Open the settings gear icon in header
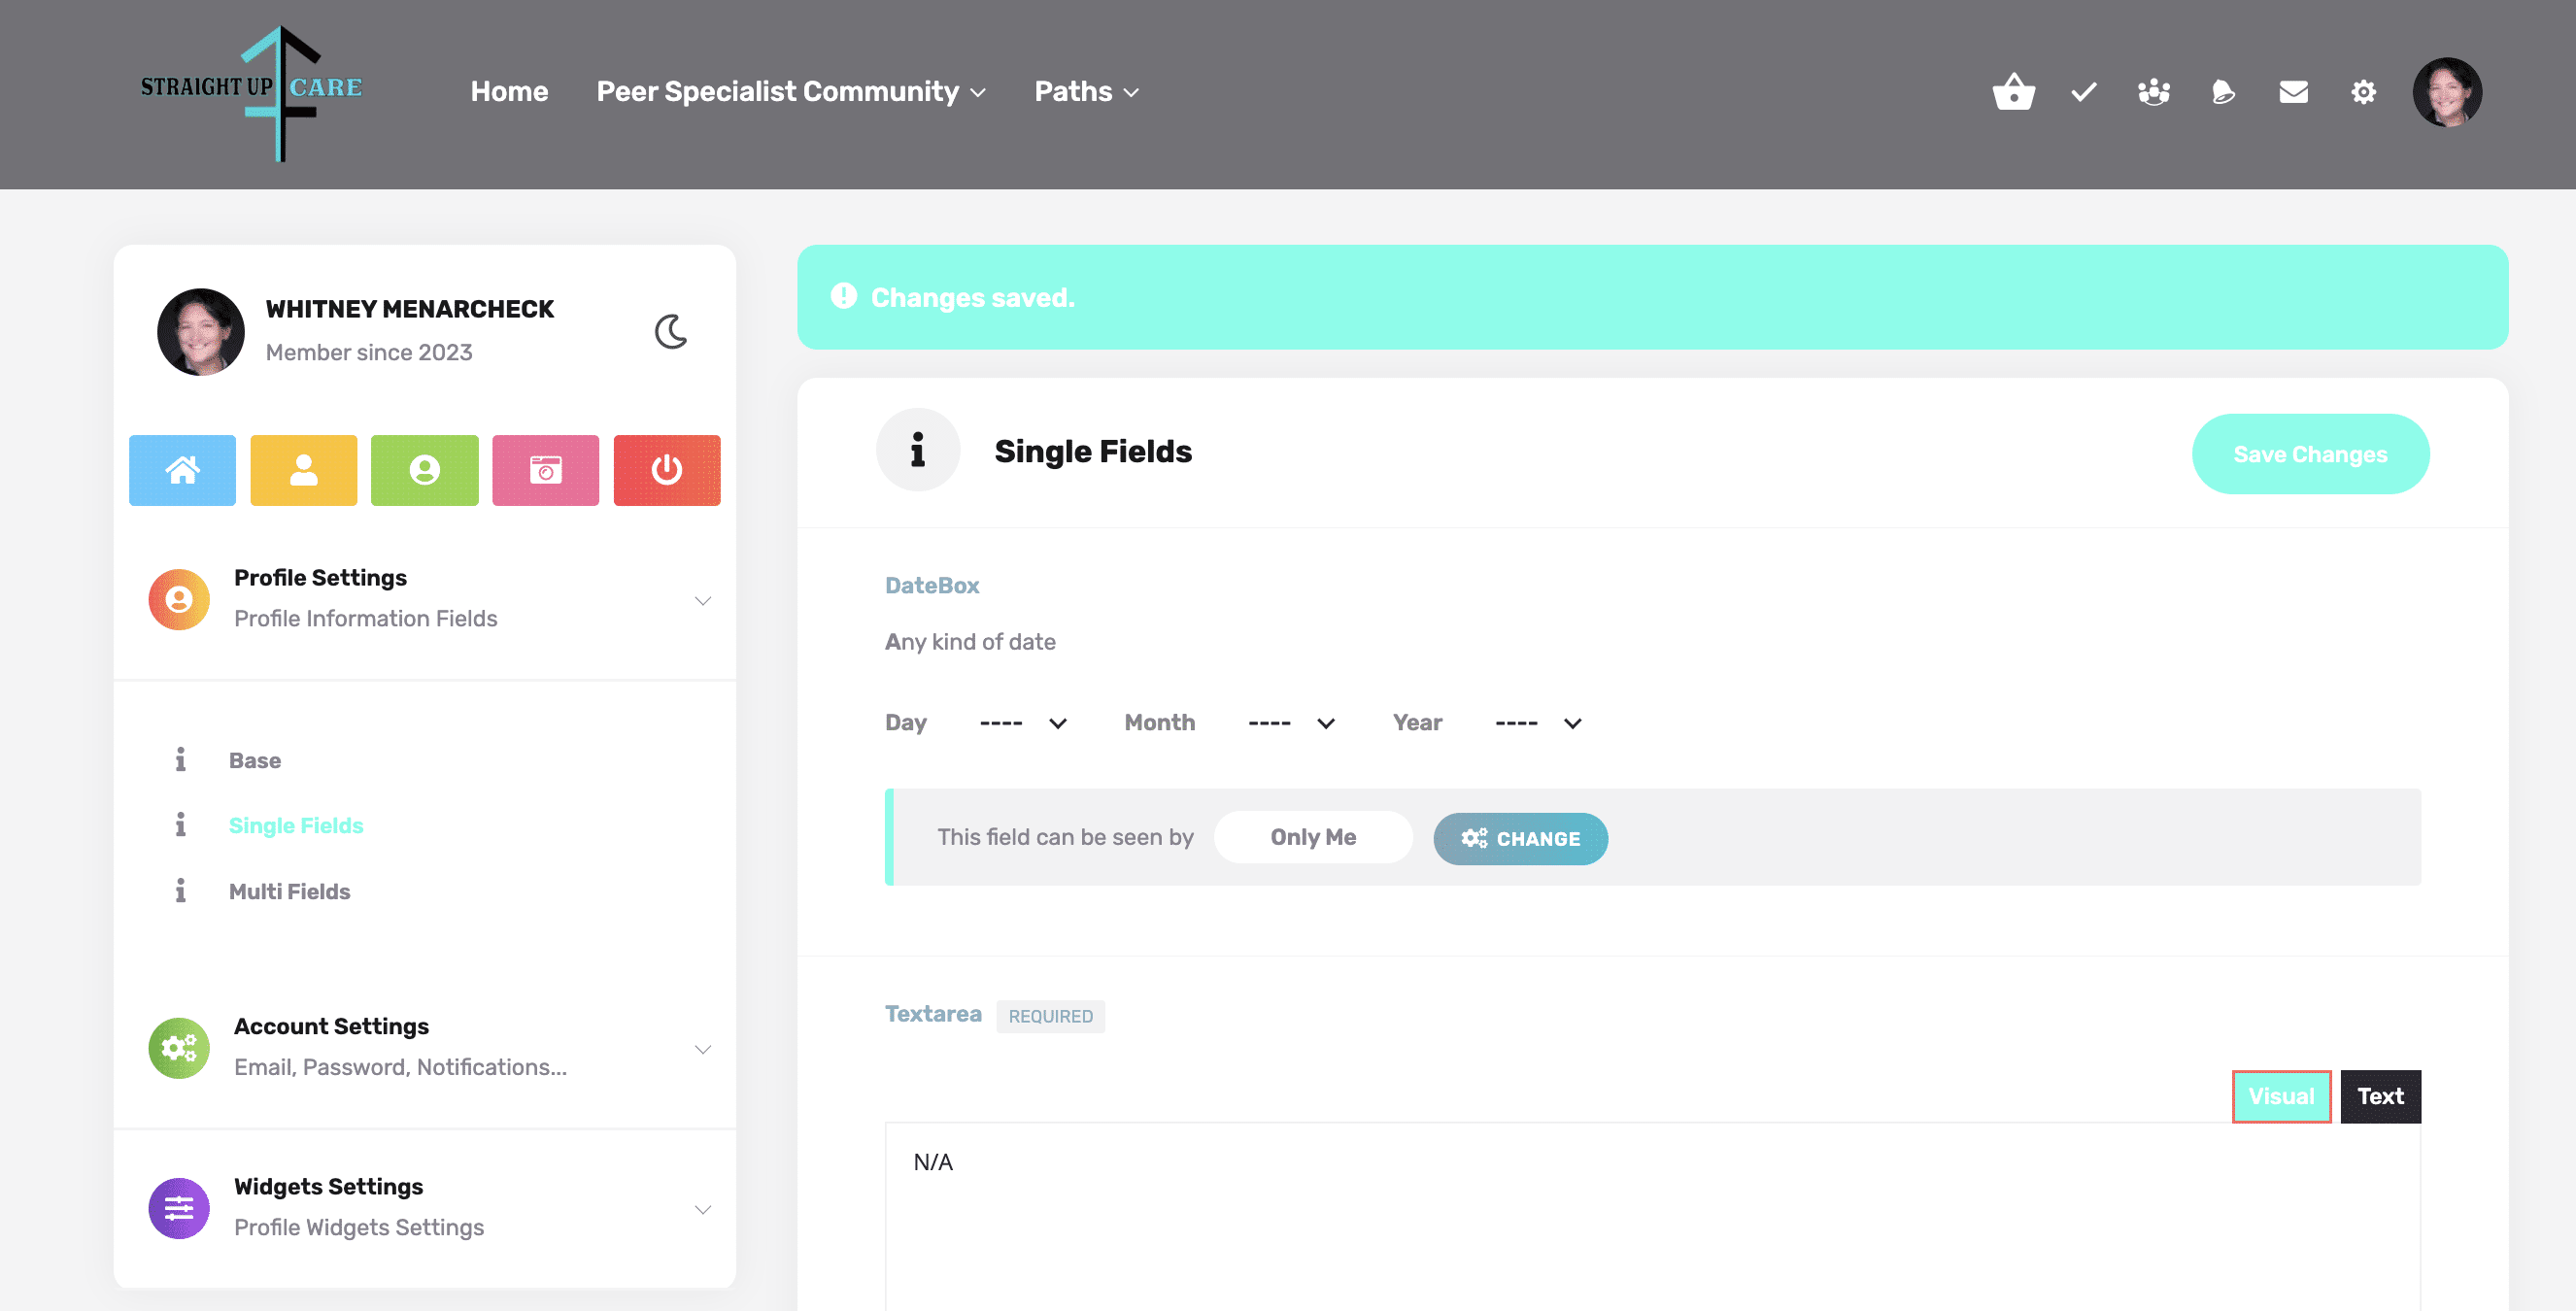2576x1311 pixels. click(x=2363, y=92)
